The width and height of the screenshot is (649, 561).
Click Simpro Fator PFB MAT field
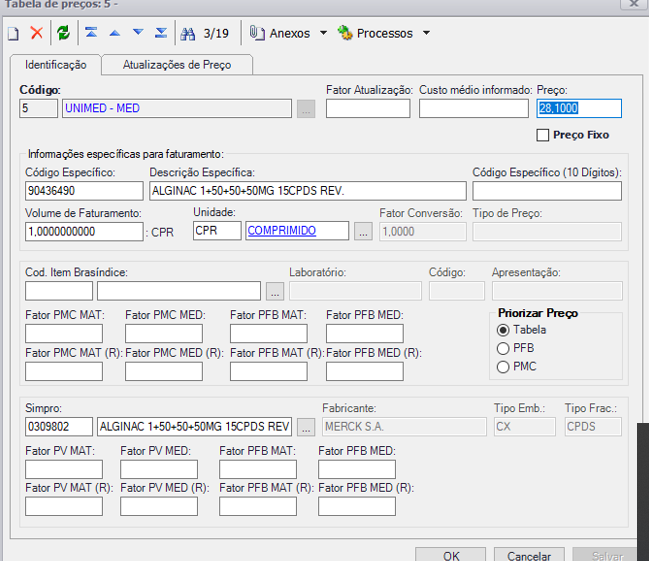[258, 470]
